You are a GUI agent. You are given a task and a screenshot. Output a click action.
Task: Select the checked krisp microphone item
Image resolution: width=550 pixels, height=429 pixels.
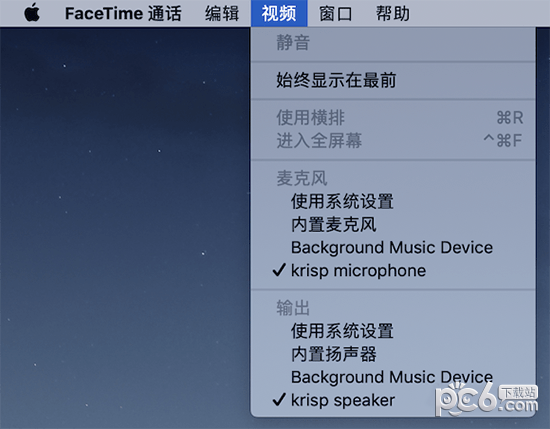click(x=393, y=271)
